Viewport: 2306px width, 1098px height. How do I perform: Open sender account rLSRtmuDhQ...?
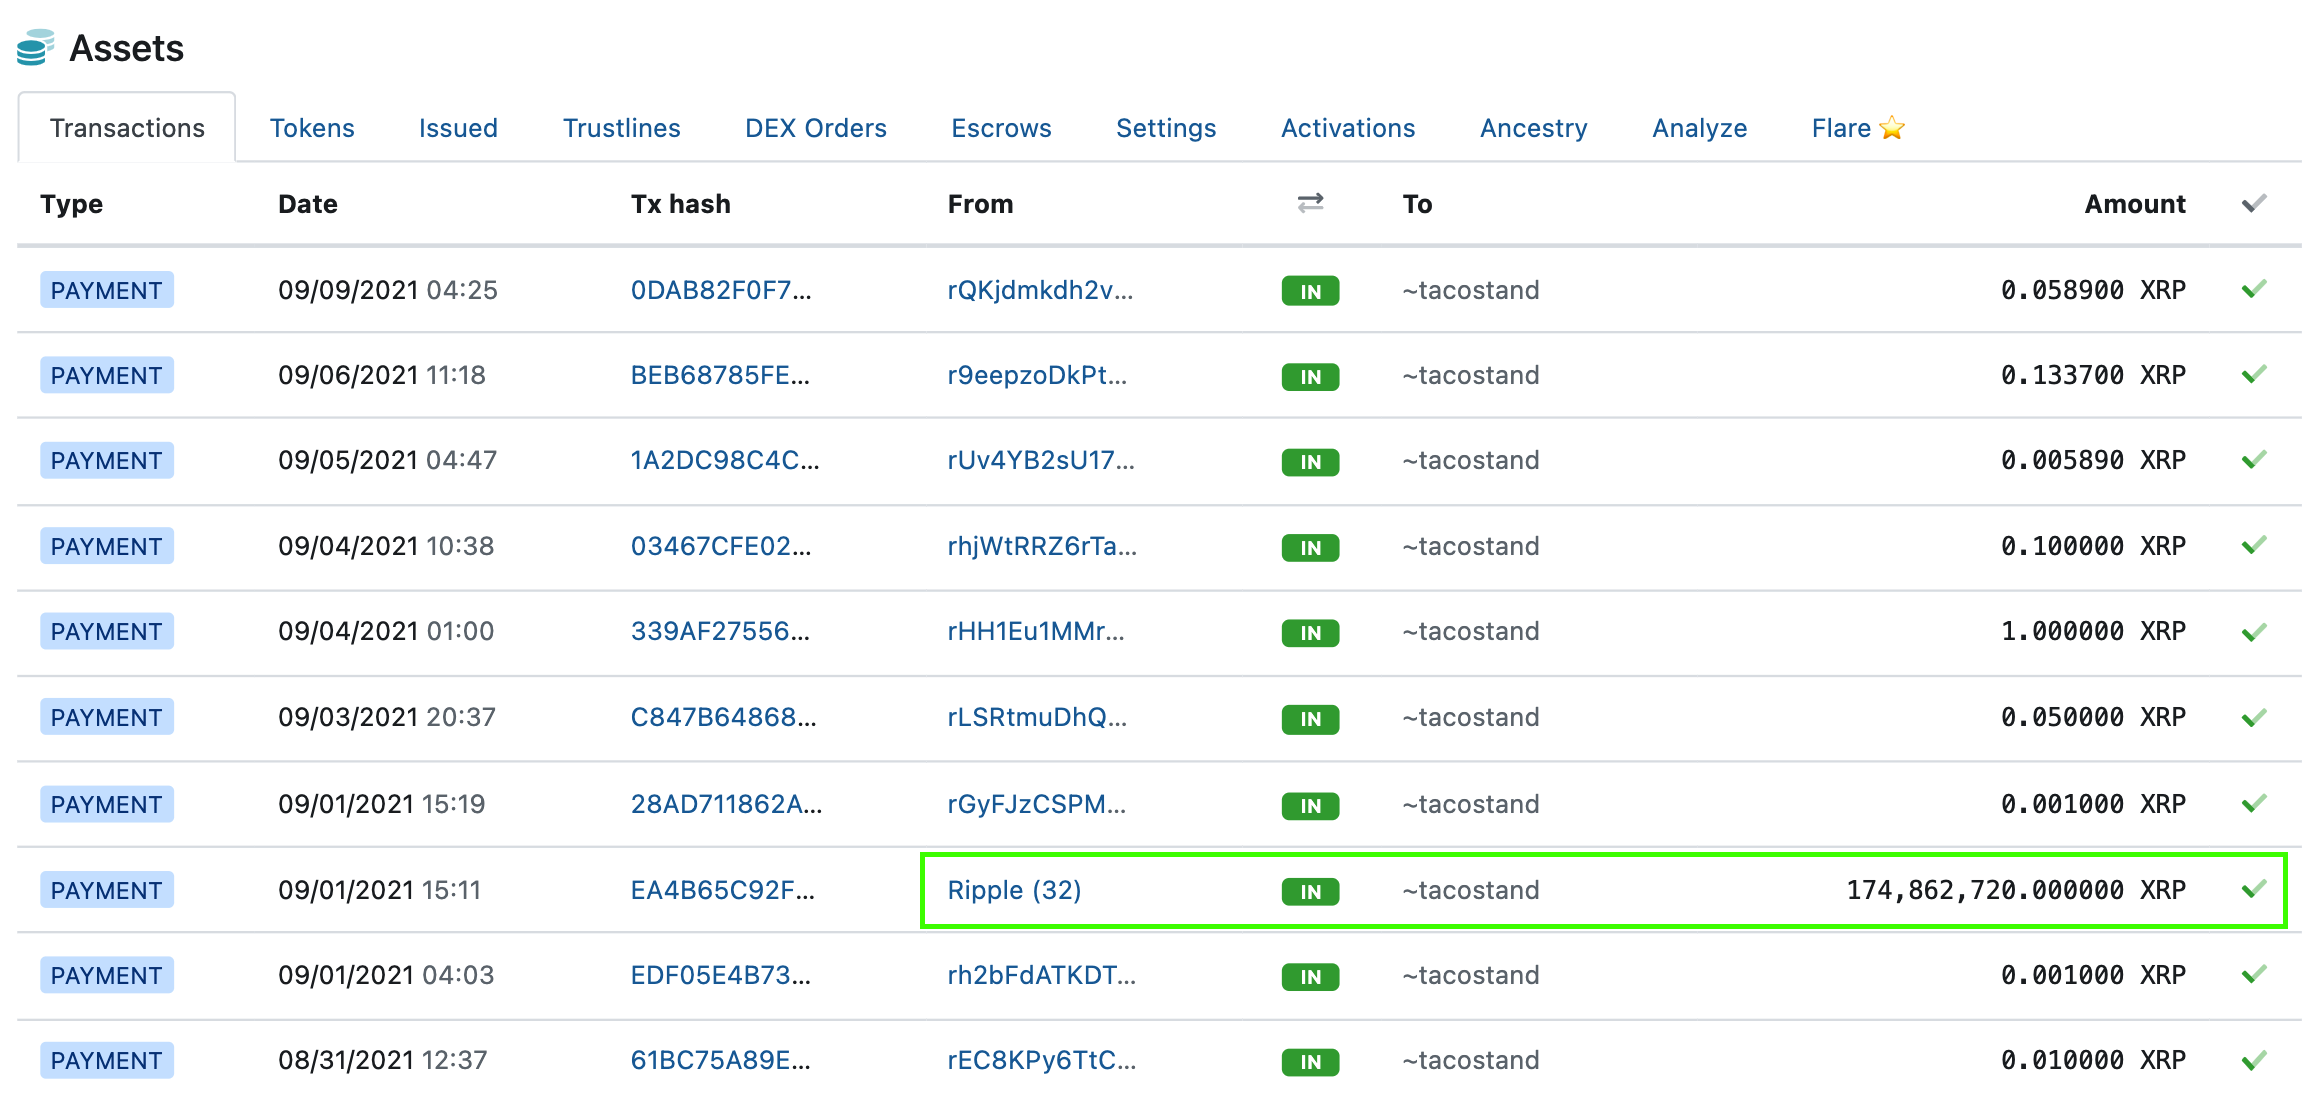[x=1037, y=717]
